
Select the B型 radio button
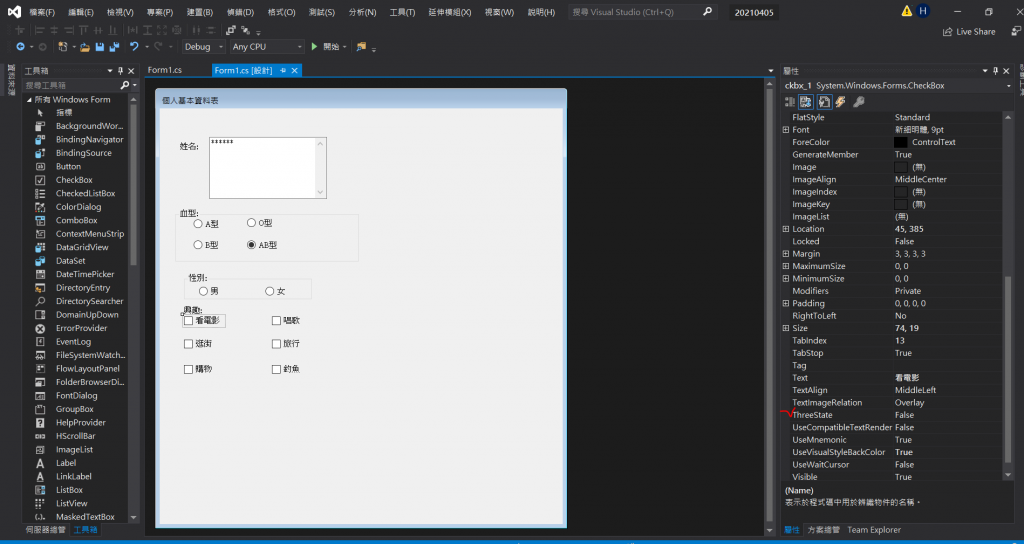[199, 245]
